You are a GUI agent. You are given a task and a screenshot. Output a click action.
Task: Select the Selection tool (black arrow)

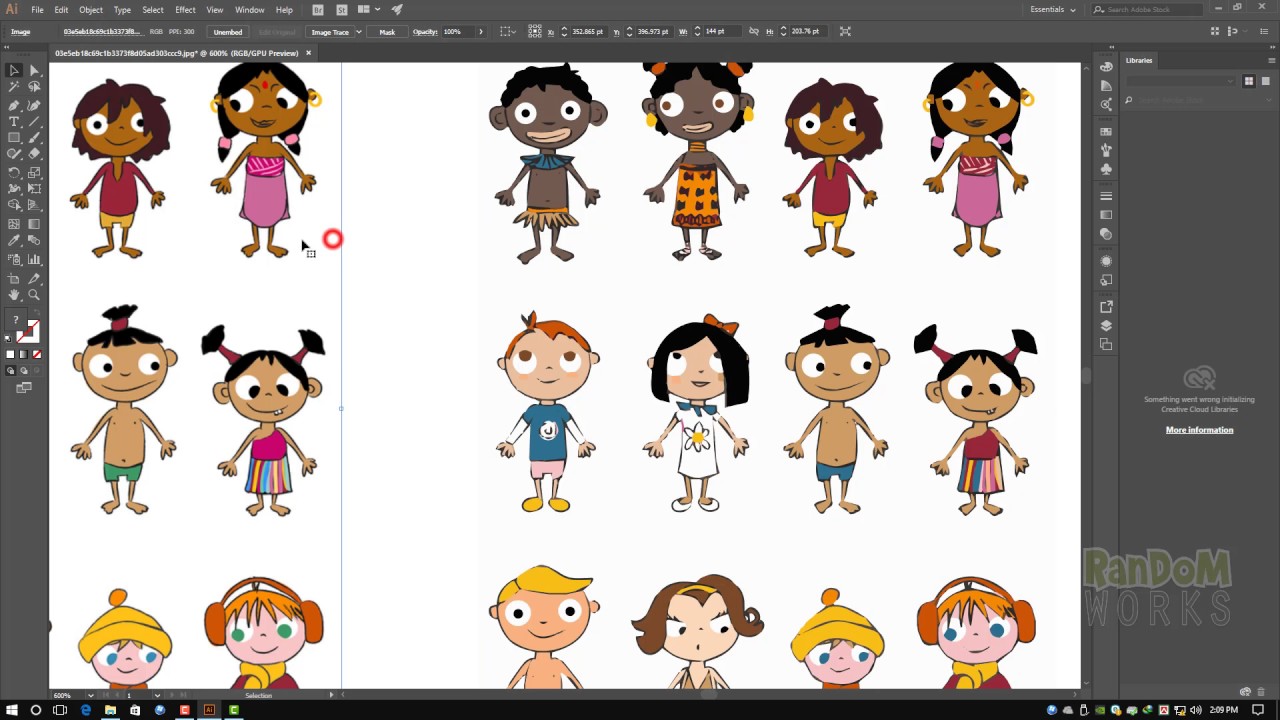14,70
